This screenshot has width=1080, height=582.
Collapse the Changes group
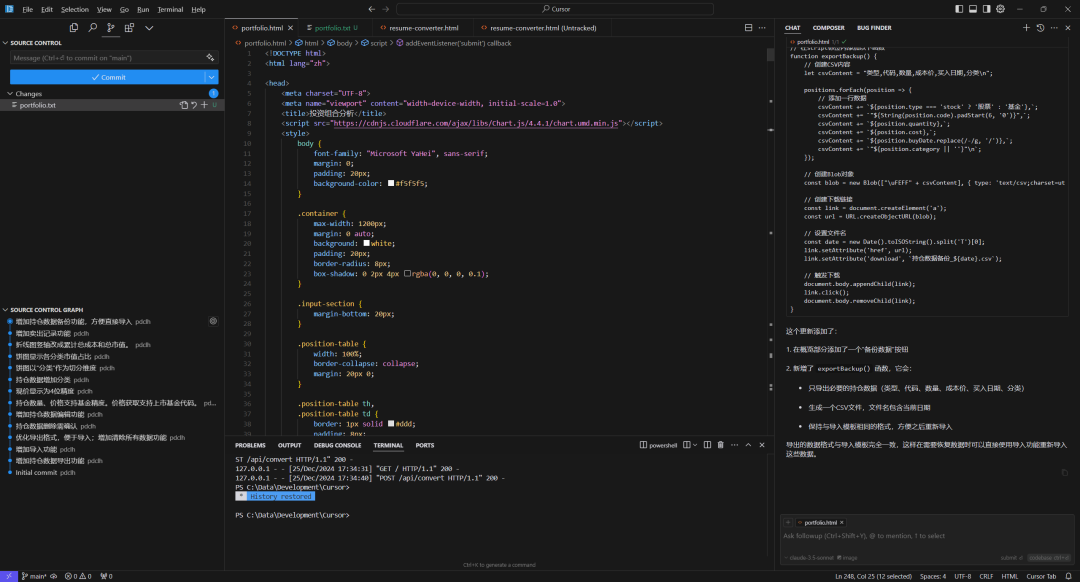10,94
